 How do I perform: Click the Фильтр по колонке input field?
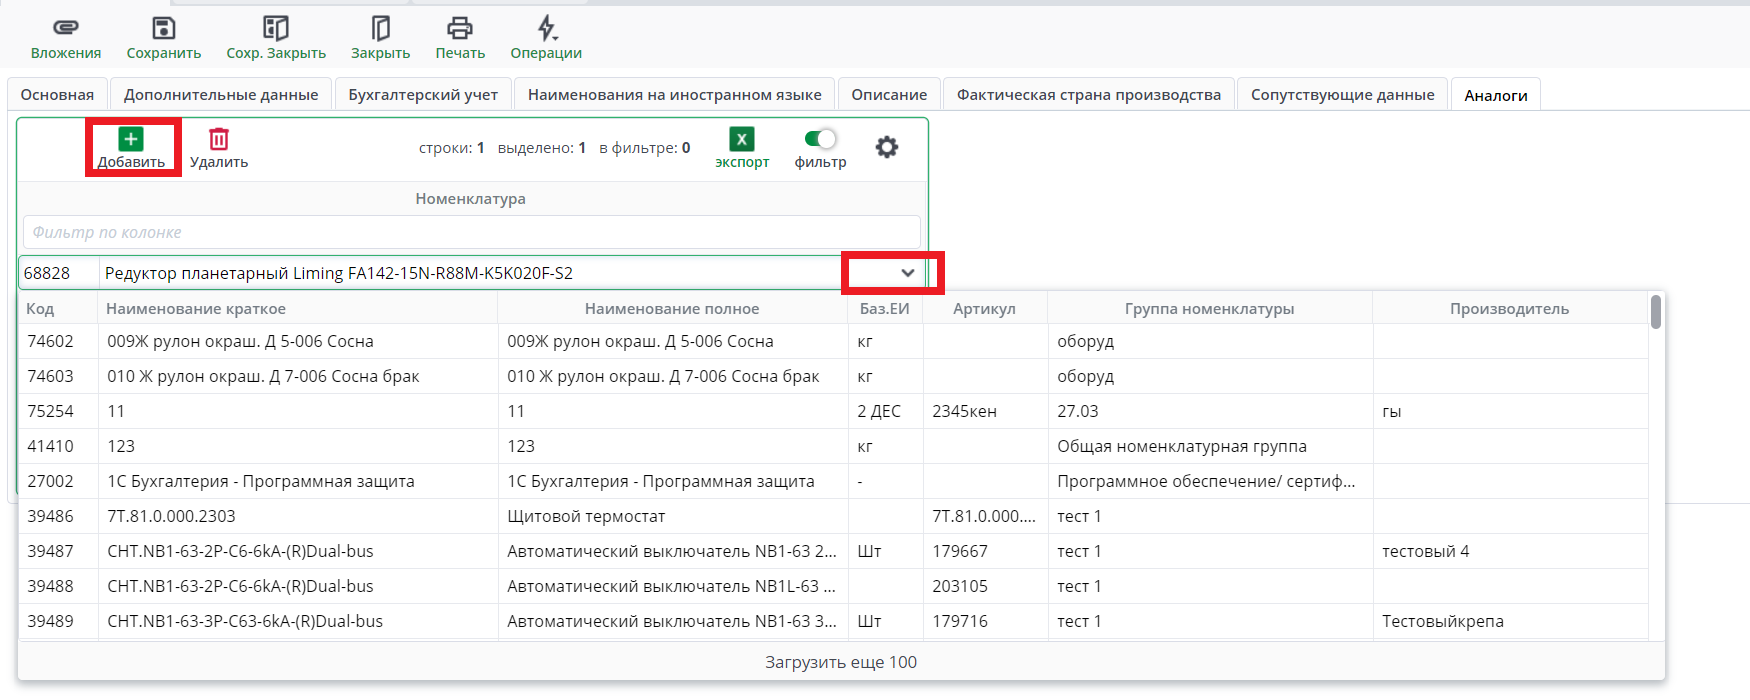(x=471, y=232)
